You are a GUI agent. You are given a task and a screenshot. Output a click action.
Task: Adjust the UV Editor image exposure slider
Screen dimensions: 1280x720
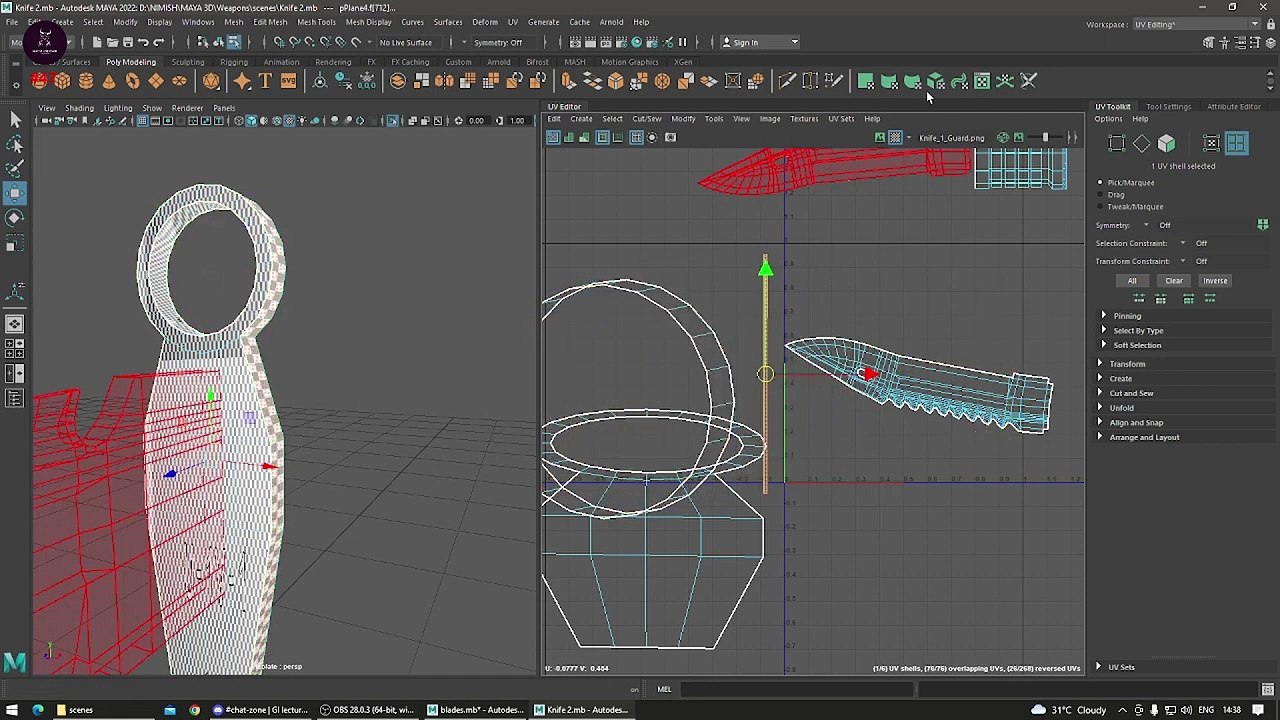pos(1046,137)
